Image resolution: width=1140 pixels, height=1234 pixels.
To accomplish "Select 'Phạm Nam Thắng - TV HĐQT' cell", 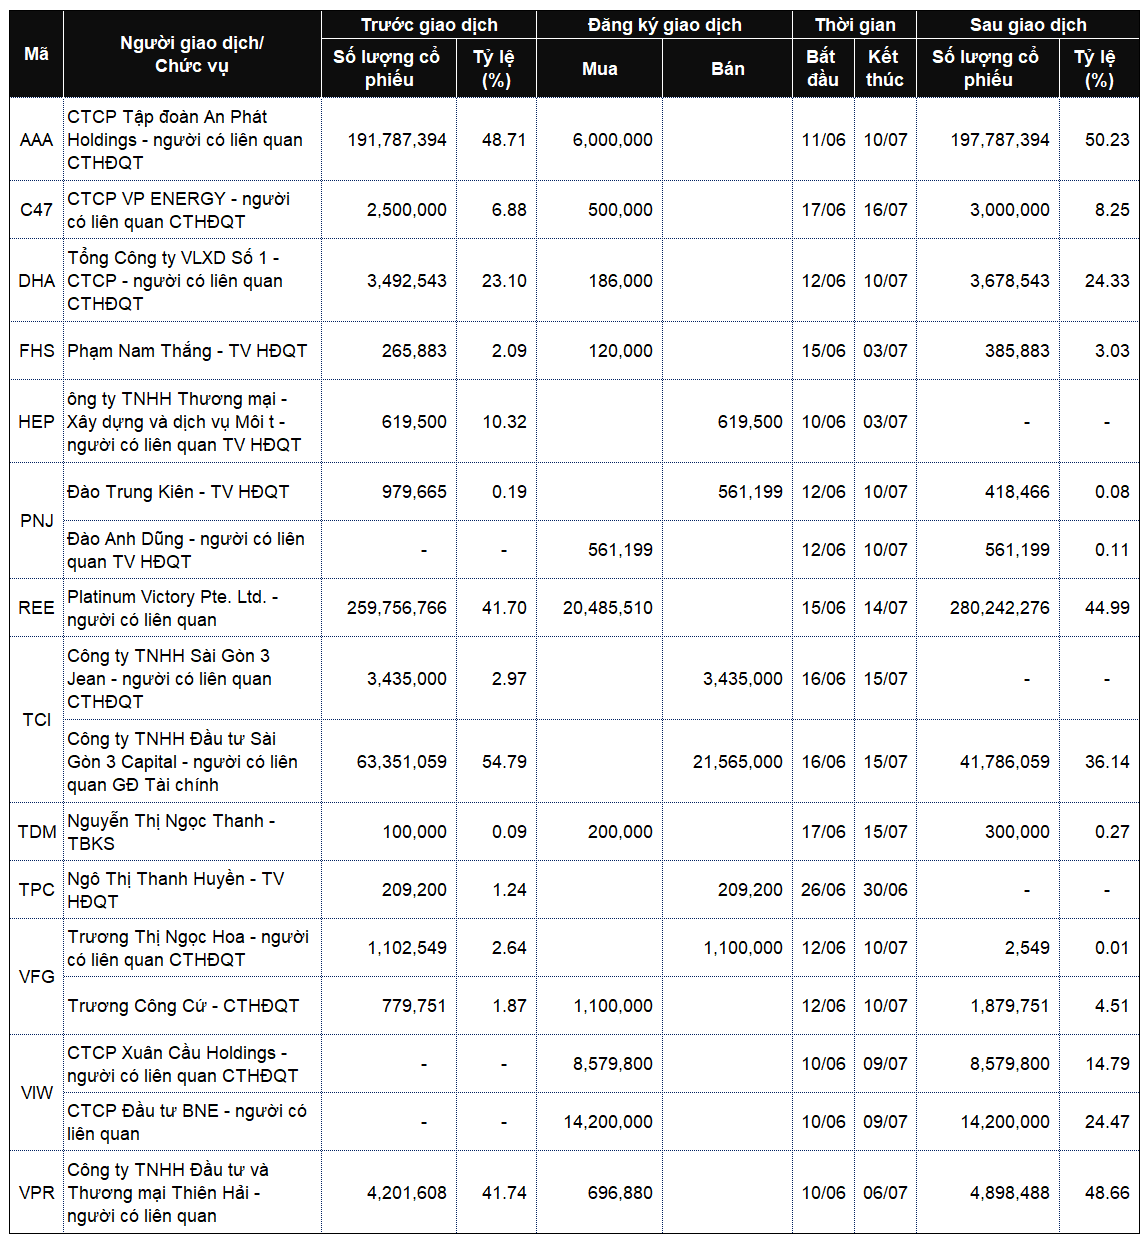I will [x=192, y=351].
